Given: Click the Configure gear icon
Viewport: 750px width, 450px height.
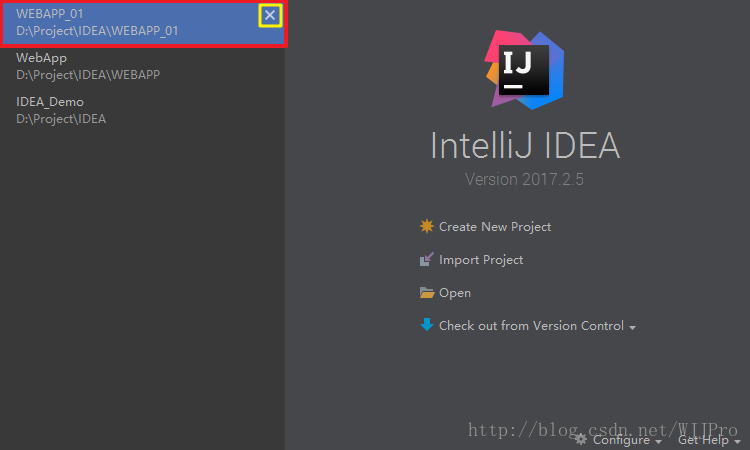Looking at the screenshot, I should coord(581,439).
